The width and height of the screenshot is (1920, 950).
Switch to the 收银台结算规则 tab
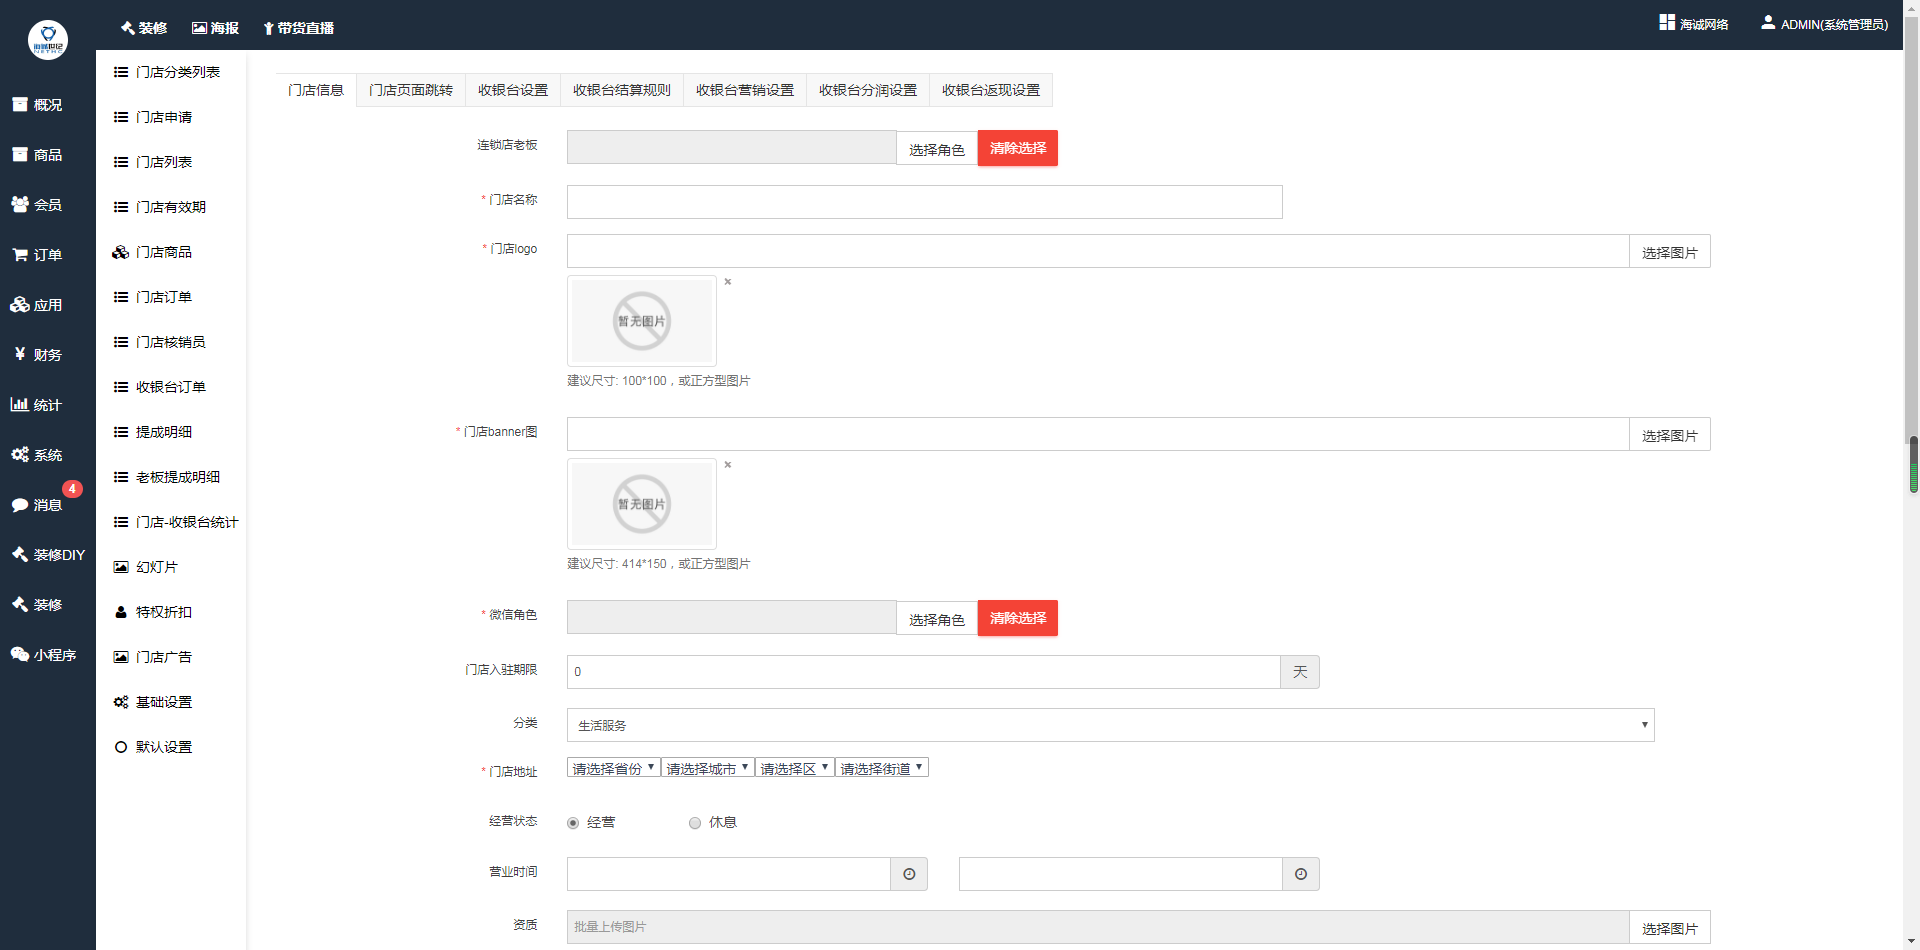pos(622,90)
